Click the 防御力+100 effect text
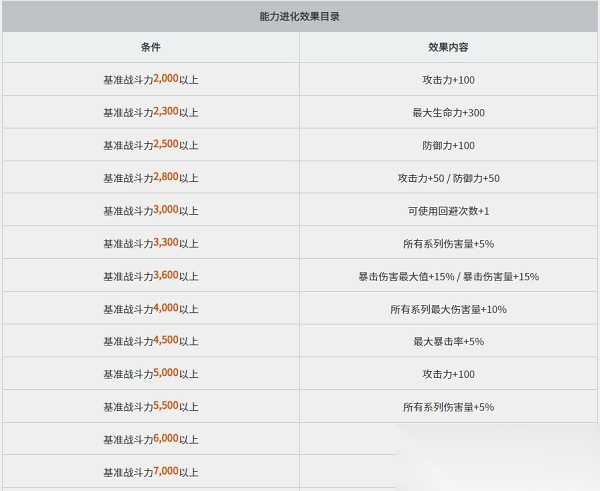 (x=448, y=145)
